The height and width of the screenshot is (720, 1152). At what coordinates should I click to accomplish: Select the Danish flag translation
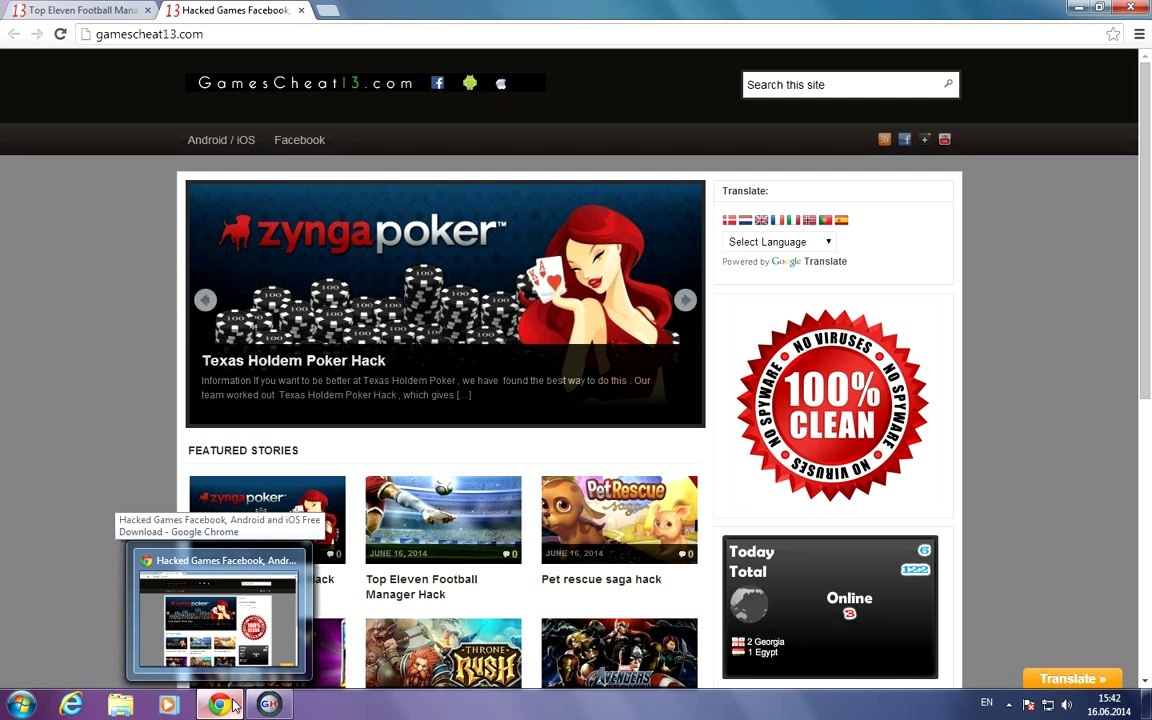[730, 220]
